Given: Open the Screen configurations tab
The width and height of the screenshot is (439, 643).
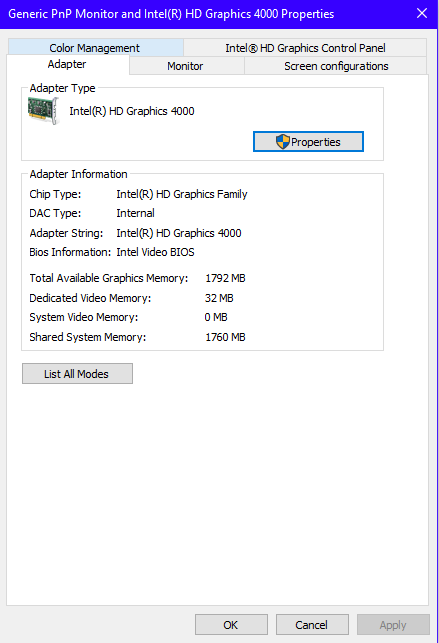Looking at the screenshot, I should pyautogui.click(x=336, y=66).
